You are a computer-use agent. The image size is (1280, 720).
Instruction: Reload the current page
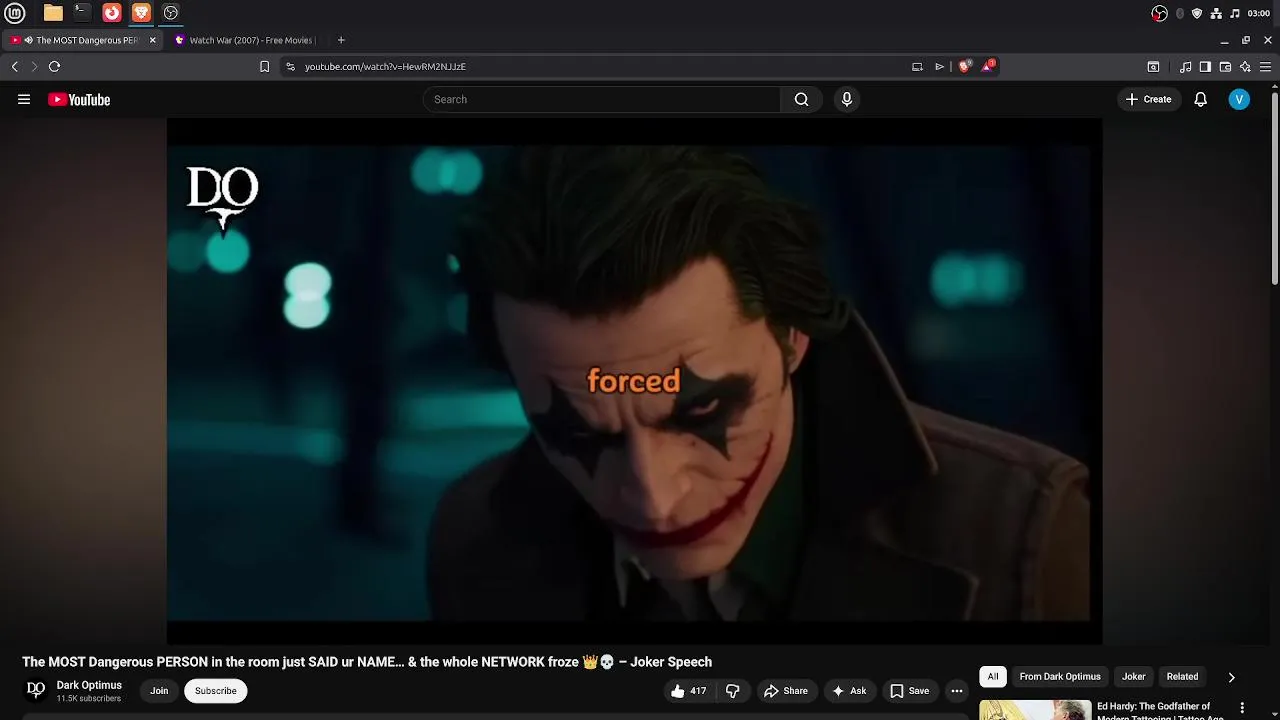pyautogui.click(x=55, y=66)
